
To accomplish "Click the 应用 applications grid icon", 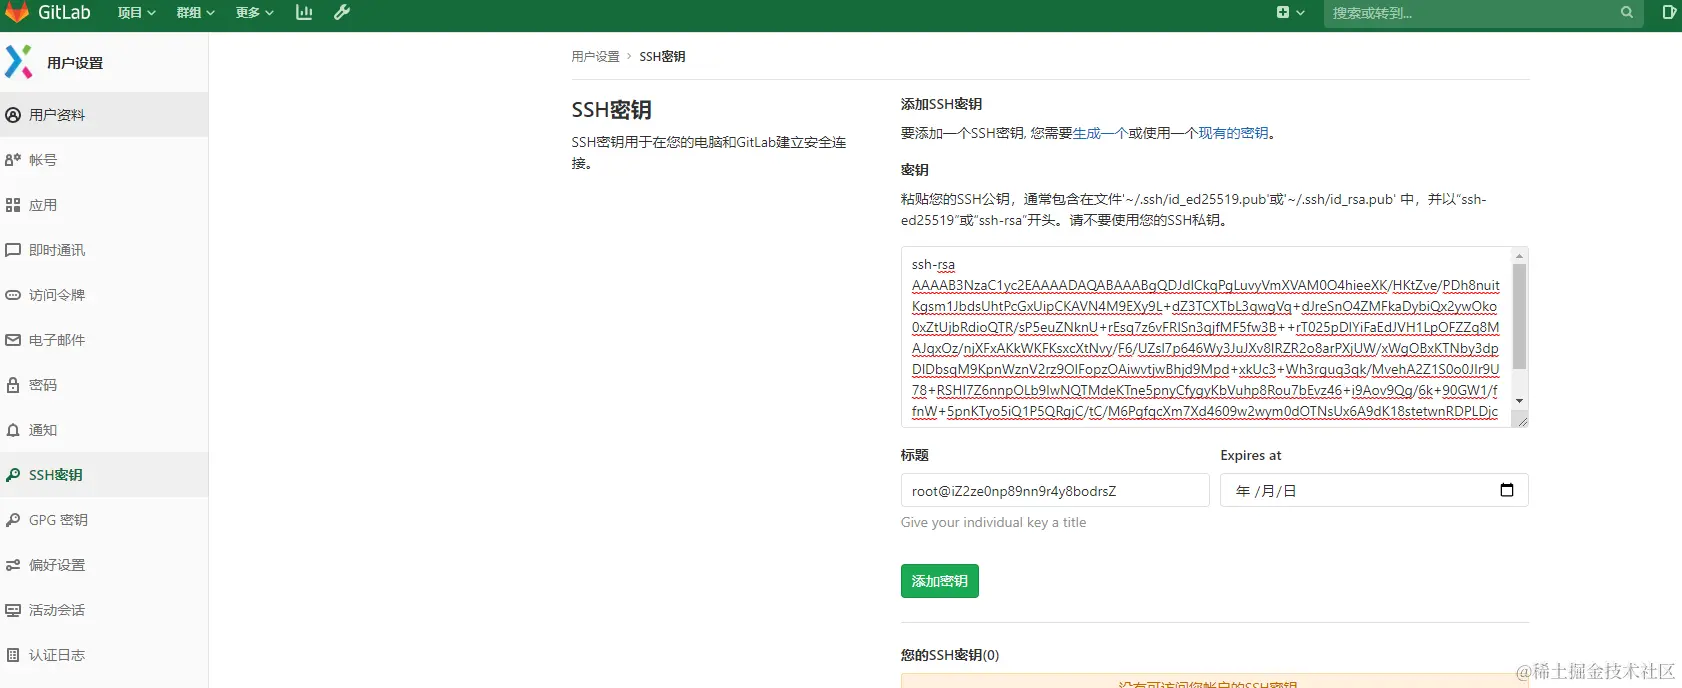I will pos(13,205).
